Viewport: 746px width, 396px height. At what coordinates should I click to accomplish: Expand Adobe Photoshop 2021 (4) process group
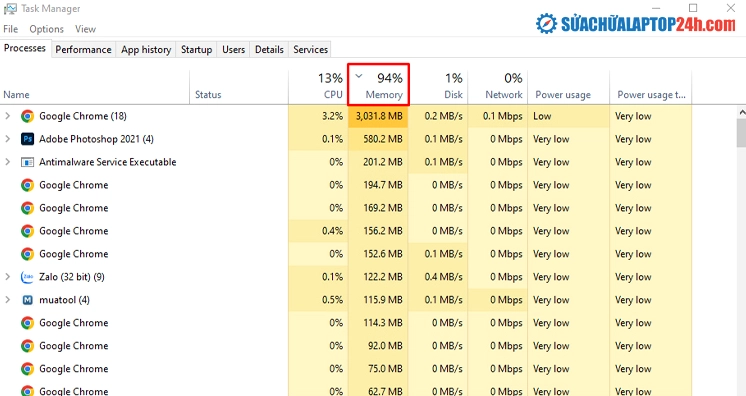click(x=8, y=139)
